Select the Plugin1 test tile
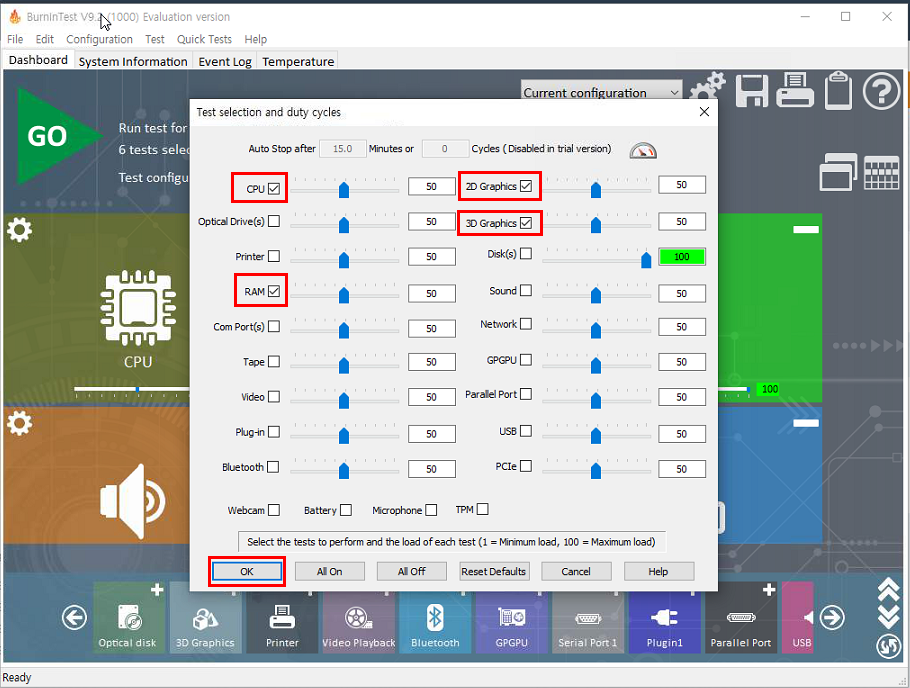The image size is (910, 688). [x=665, y=618]
